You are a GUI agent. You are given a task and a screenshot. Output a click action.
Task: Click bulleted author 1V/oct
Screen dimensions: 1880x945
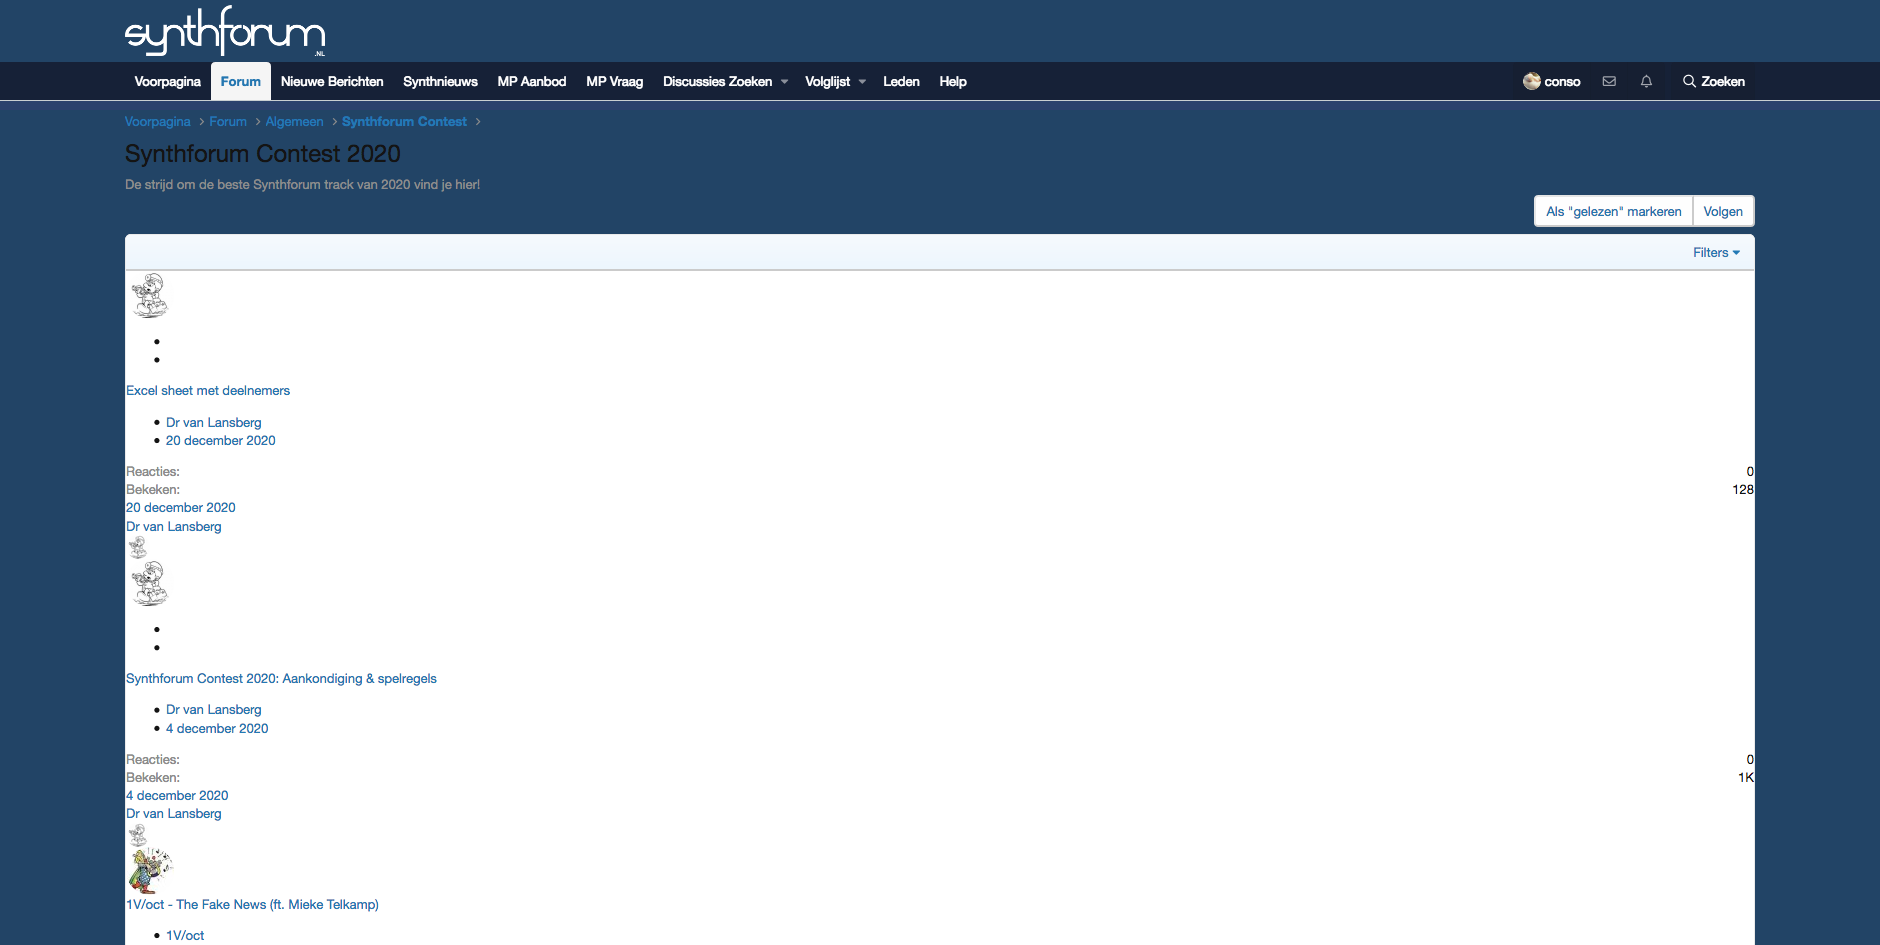[185, 936]
